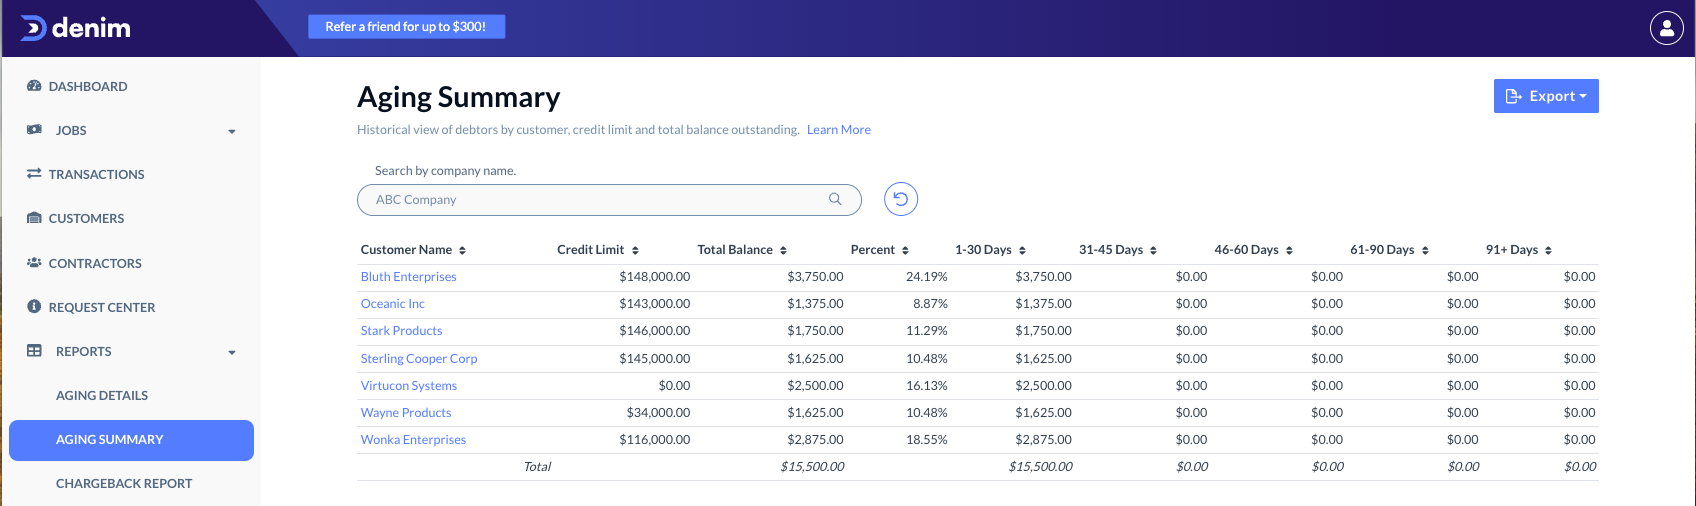Click the denim logo
Image resolution: width=1696 pixels, height=506 pixels.
pos(76,28)
